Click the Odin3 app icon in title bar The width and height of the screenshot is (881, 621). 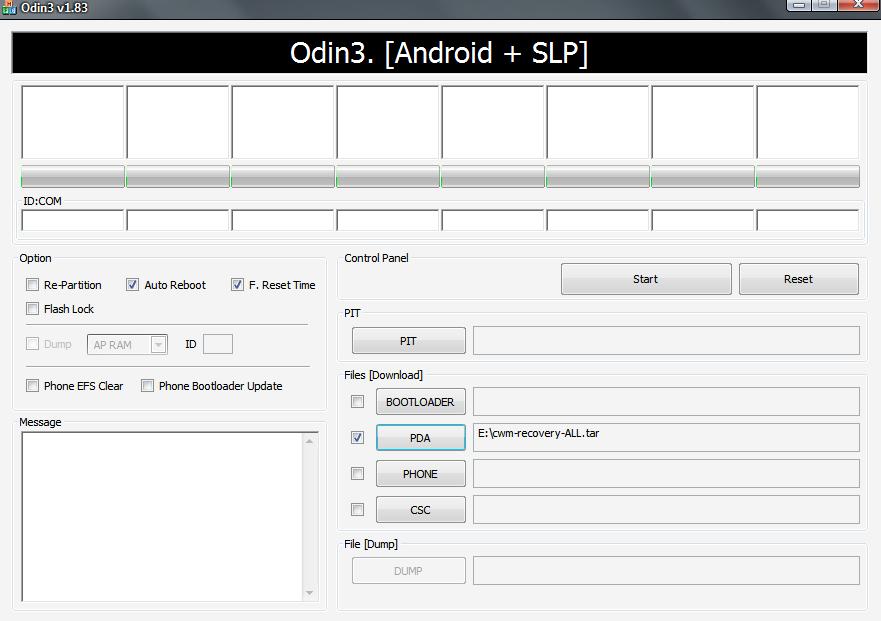[x=9, y=7]
